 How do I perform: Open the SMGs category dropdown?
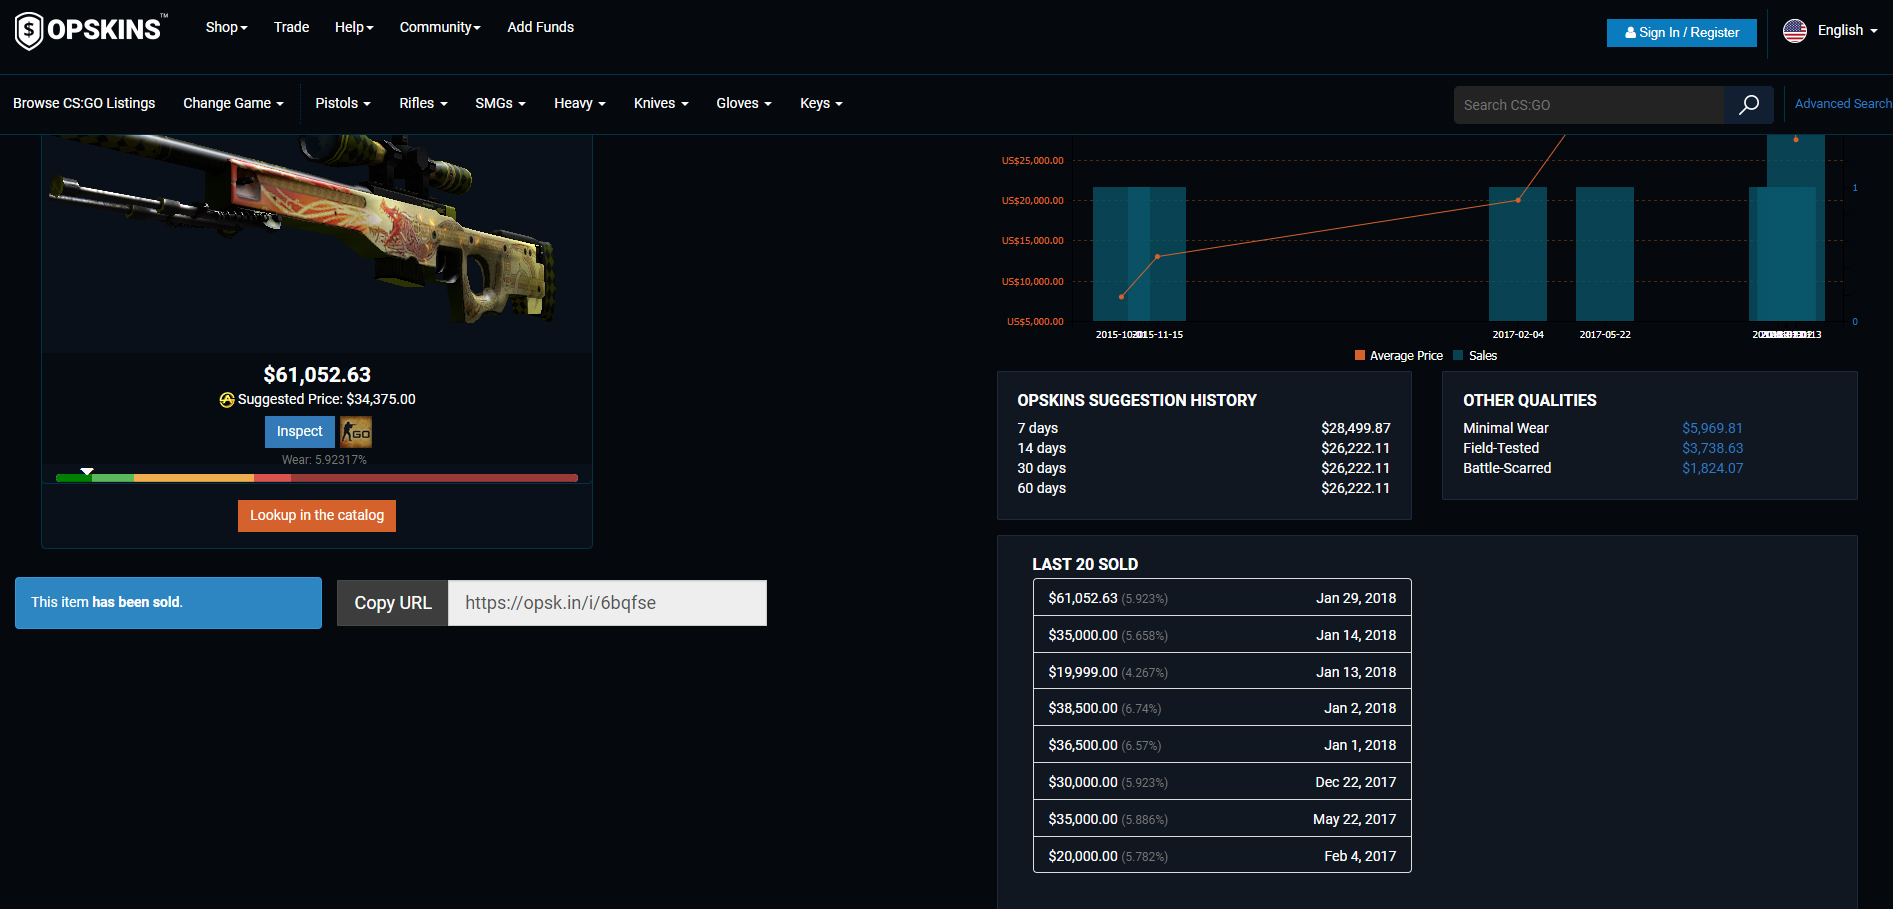click(500, 103)
